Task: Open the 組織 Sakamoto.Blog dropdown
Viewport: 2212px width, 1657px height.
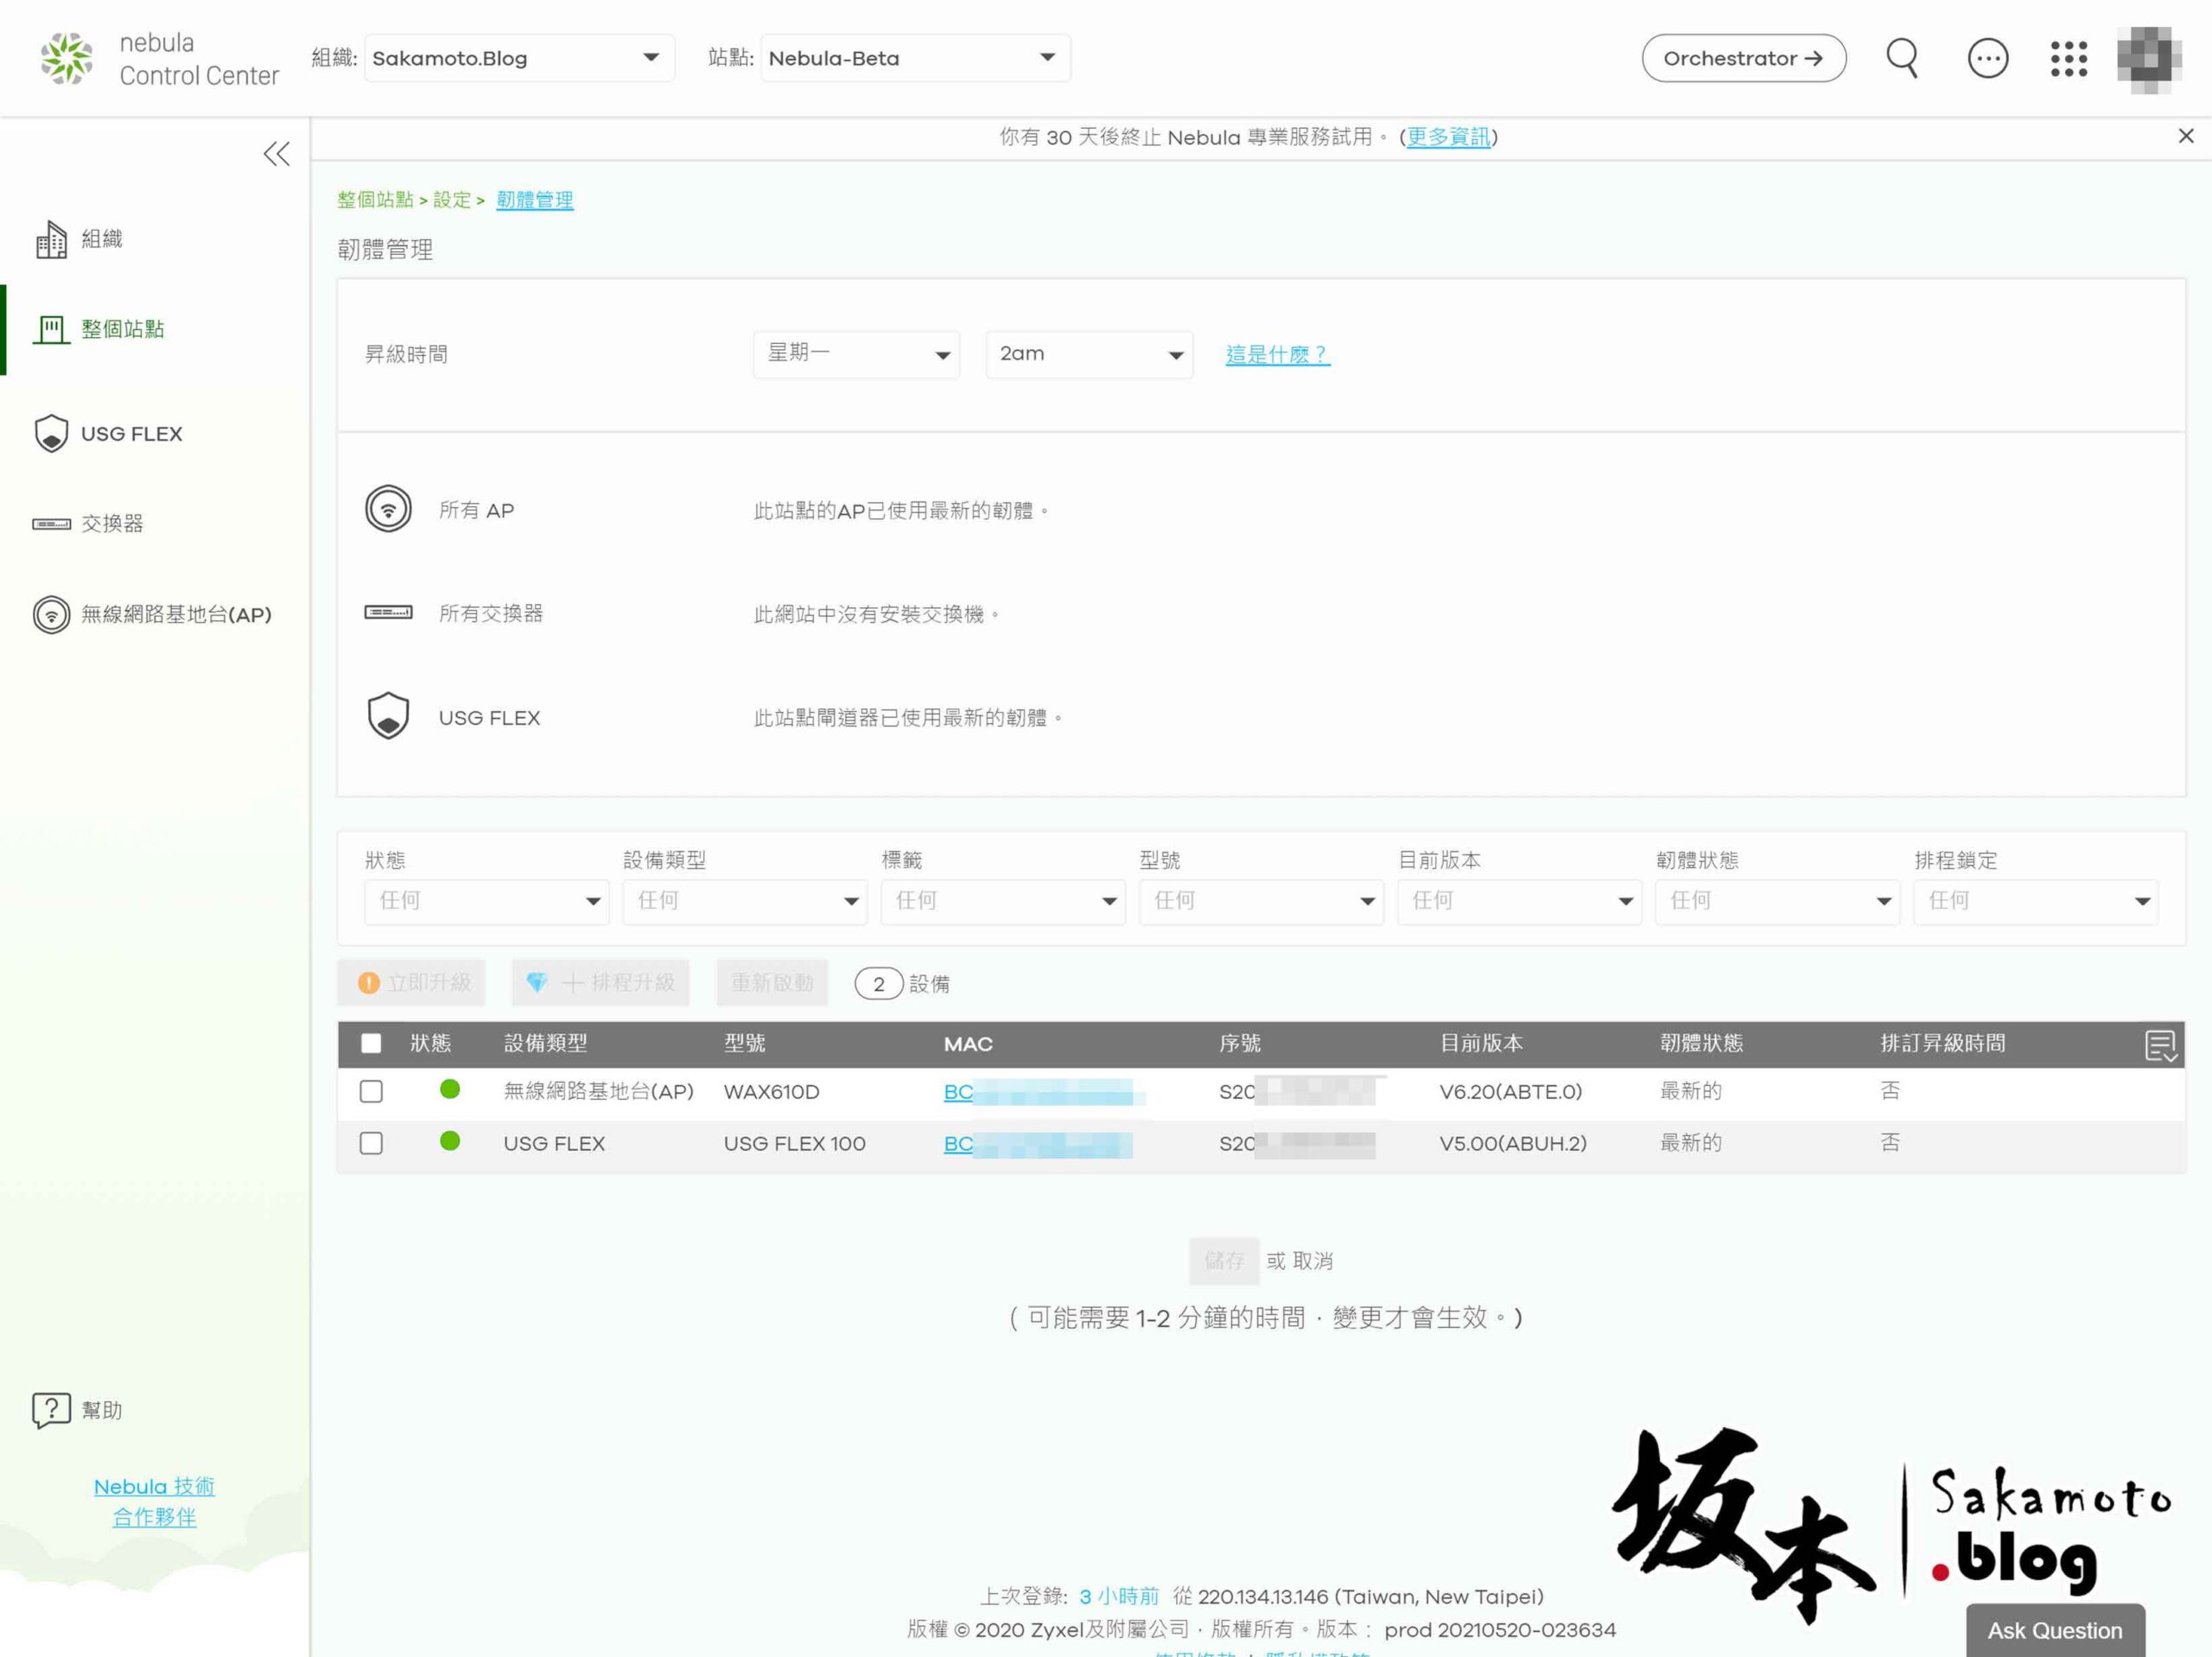Action: pyautogui.click(x=519, y=58)
